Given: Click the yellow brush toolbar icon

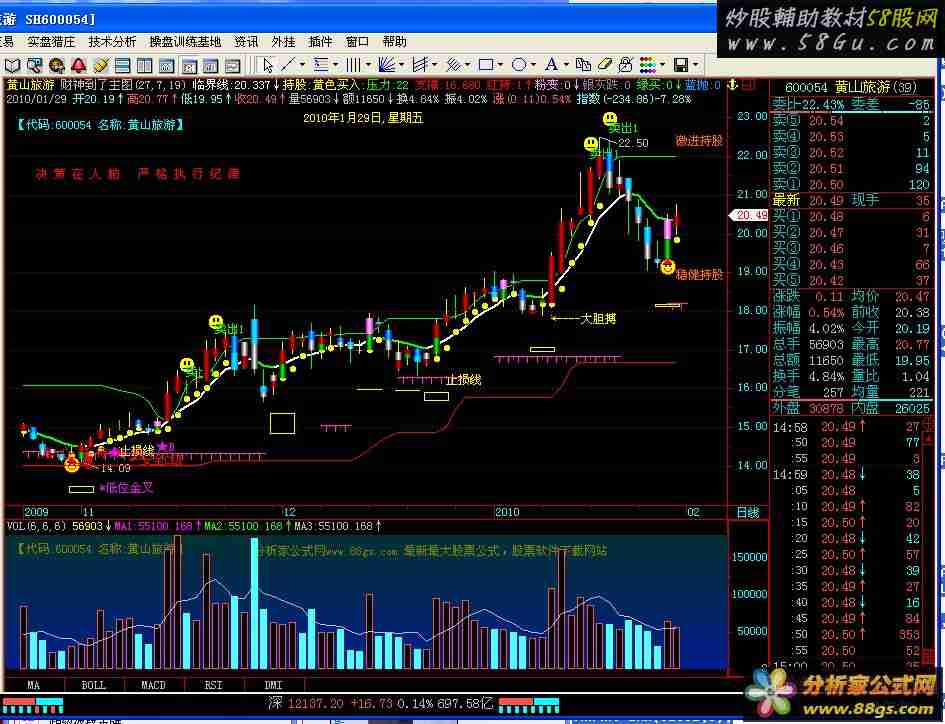Looking at the screenshot, I should click(x=101, y=65).
